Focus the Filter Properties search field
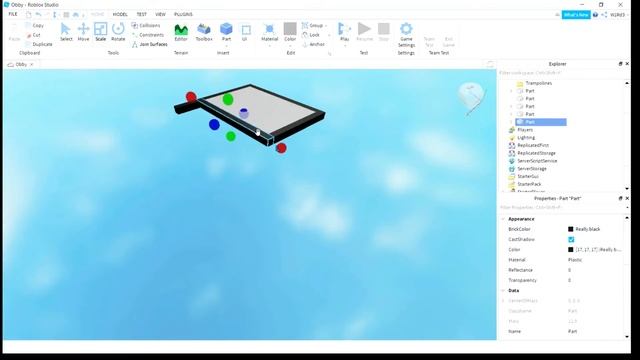This screenshot has width=640, height=360. click(x=561, y=208)
